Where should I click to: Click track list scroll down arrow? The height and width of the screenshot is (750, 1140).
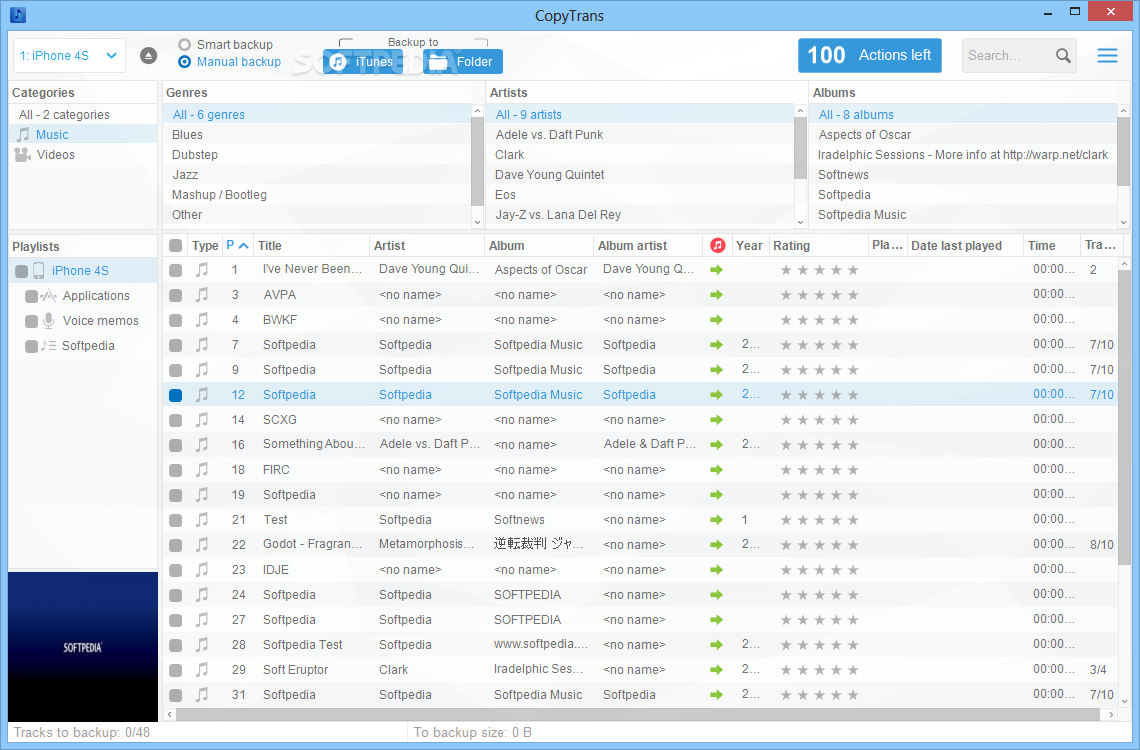point(1125,701)
